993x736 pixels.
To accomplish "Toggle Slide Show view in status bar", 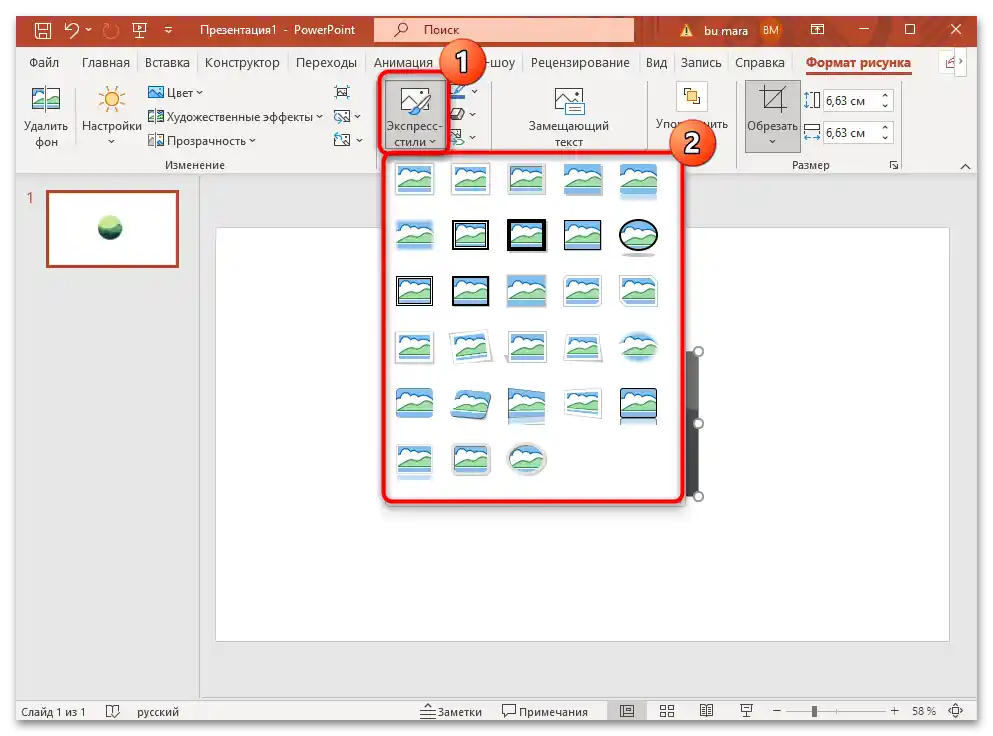I will [x=746, y=711].
